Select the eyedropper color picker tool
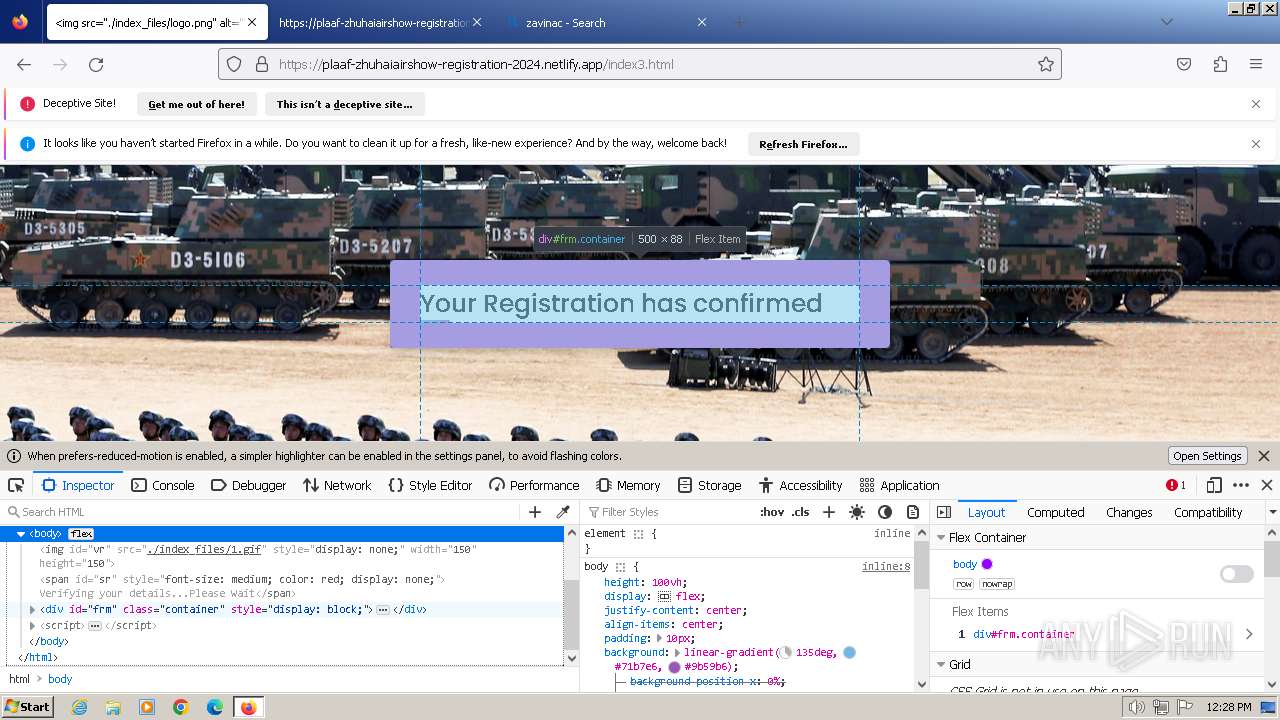Screen dimensions: 1280x720 point(563,512)
